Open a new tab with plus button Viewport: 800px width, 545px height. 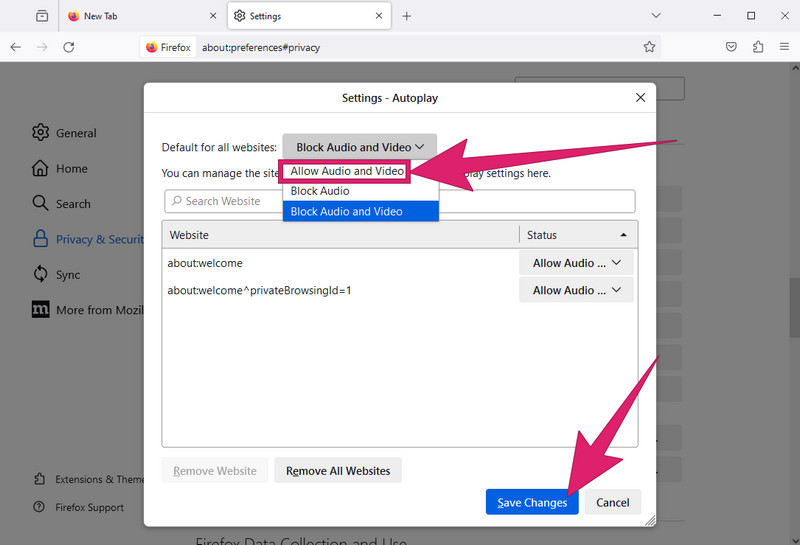(406, 16)
